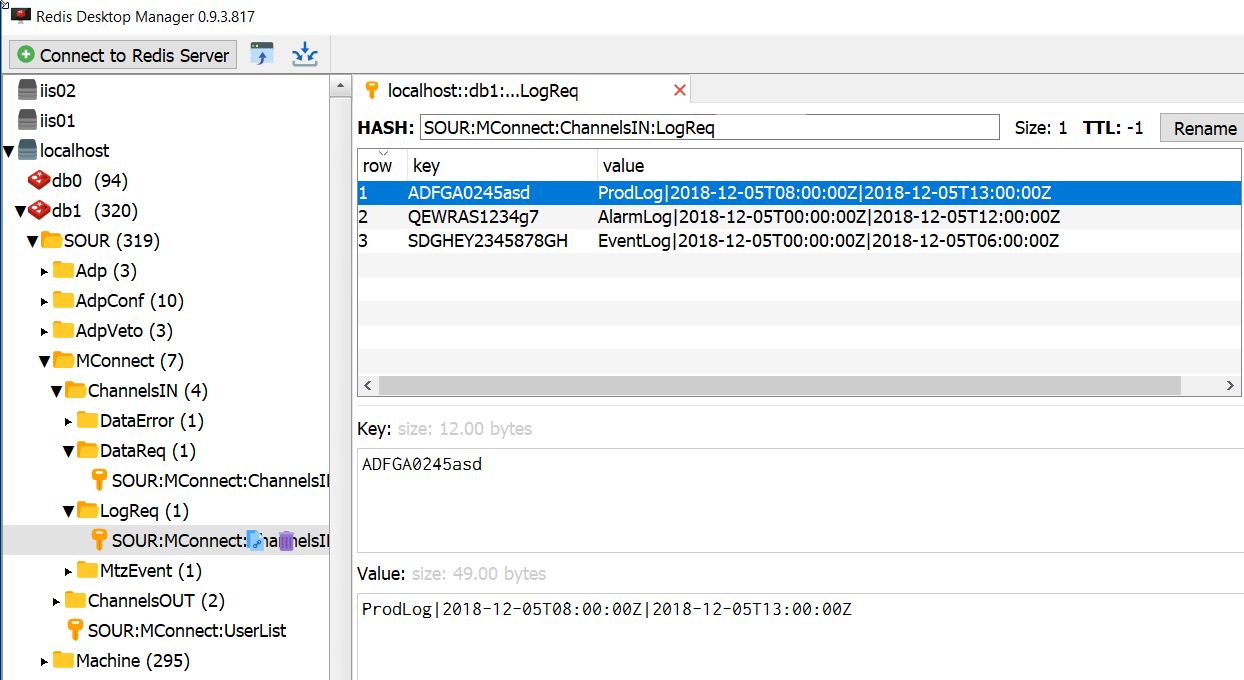Viewport: 1244px width, 680px height.
Task: Select row with key QEWRAS1234g7
Action: [800, 216]
